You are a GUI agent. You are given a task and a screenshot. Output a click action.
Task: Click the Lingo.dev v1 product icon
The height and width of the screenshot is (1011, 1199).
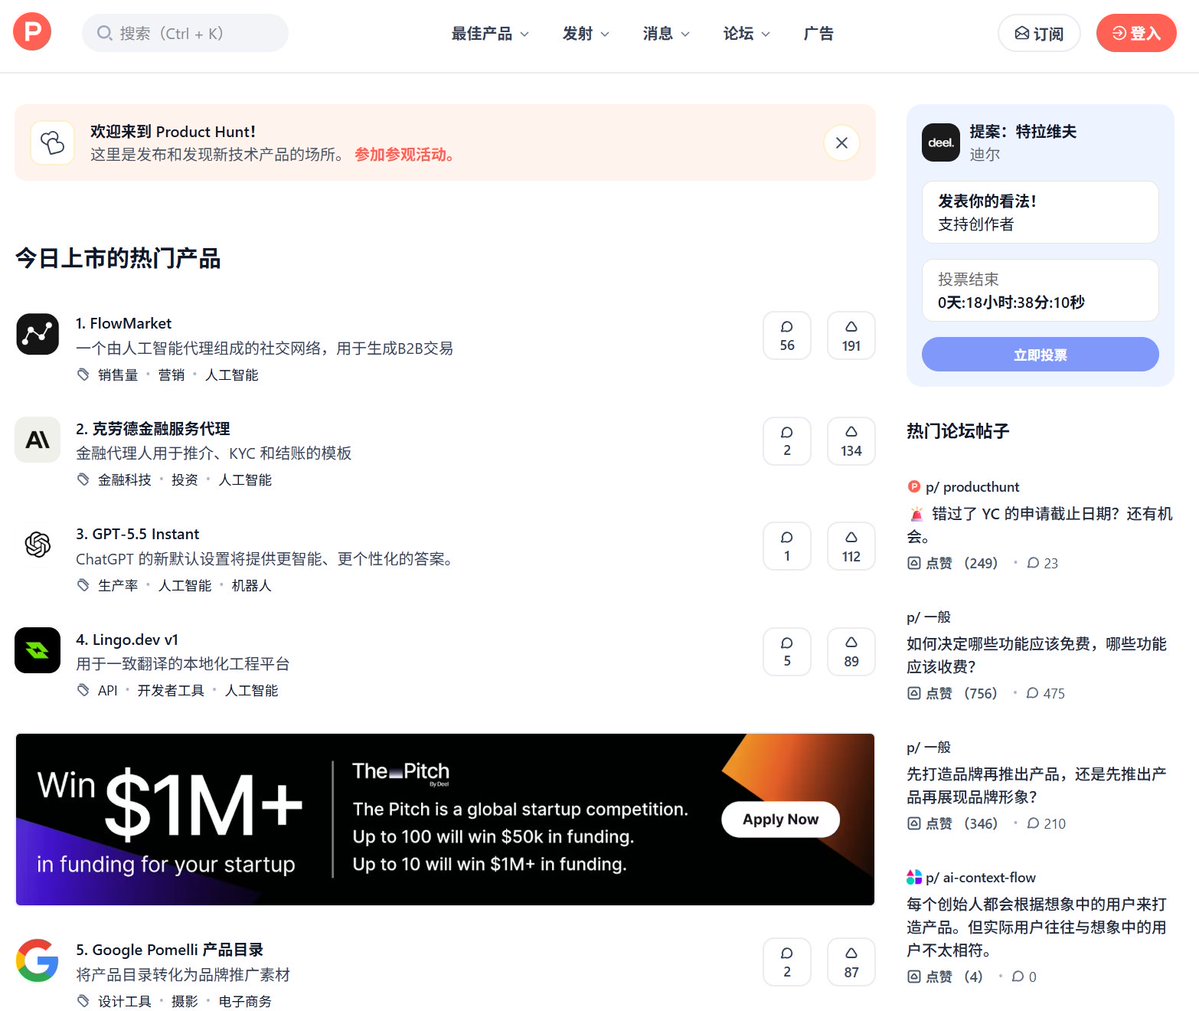click(37, 650)
